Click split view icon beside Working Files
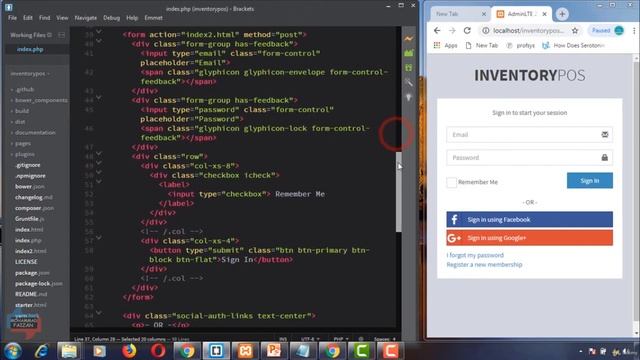This screenshot has height=360, width=640. click(62, 35)
